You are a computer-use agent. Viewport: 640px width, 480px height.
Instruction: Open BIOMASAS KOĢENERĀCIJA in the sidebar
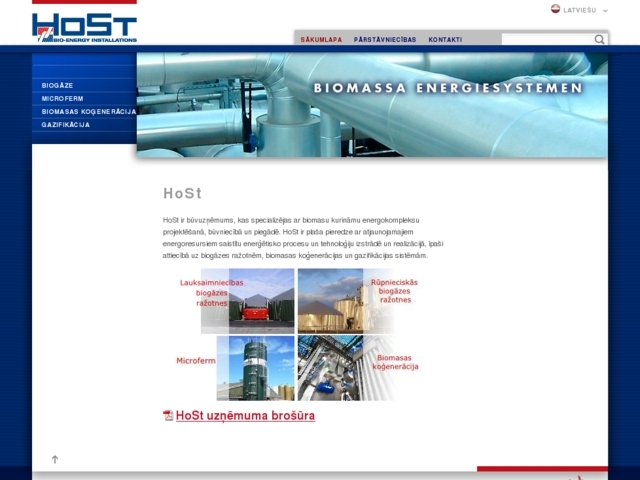89,111
